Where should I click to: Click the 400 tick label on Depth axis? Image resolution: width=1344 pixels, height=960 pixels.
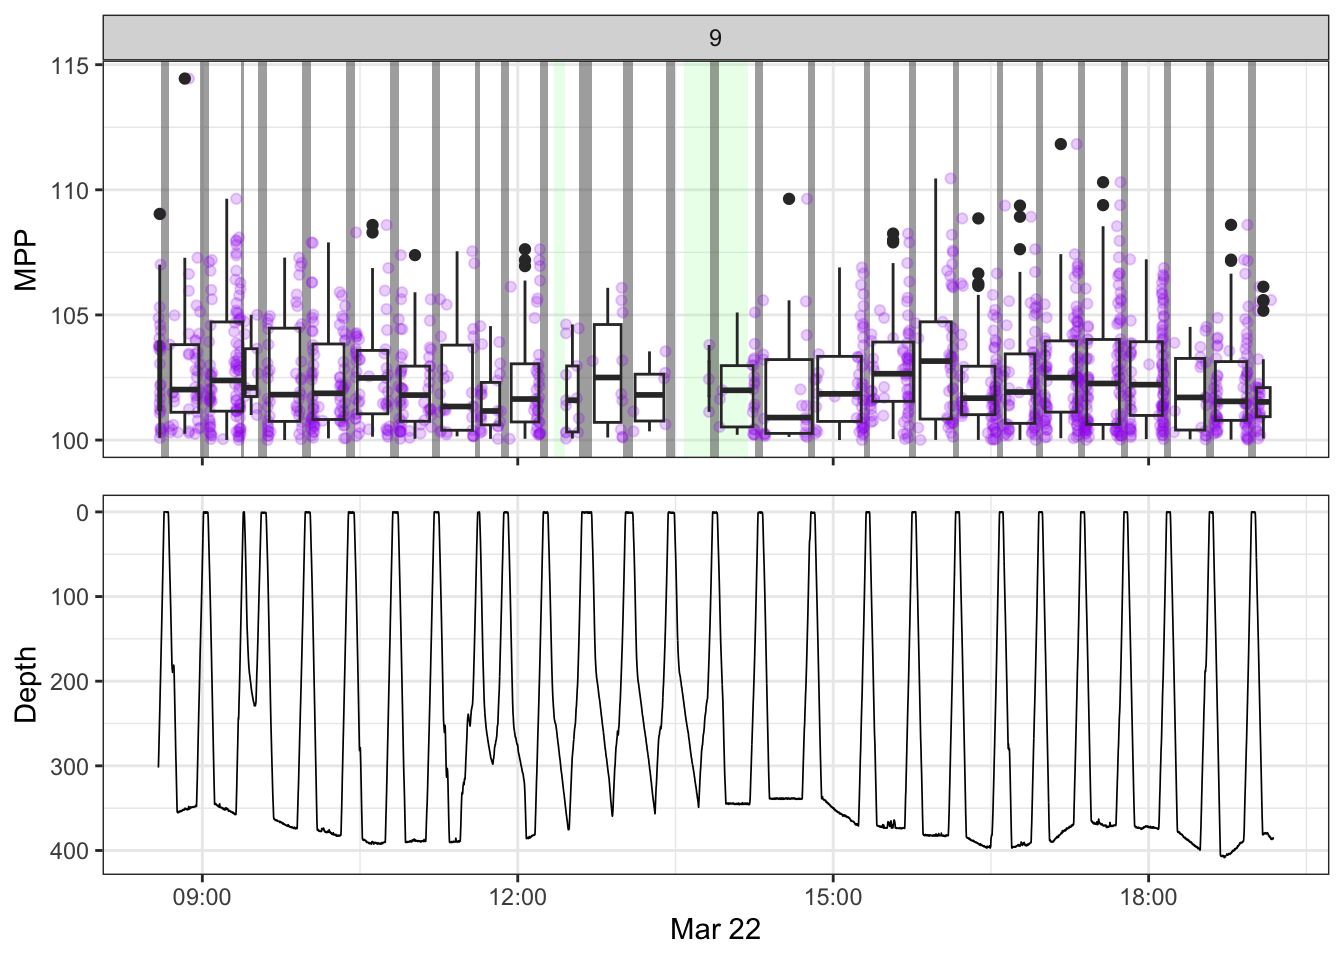(70, 851)
